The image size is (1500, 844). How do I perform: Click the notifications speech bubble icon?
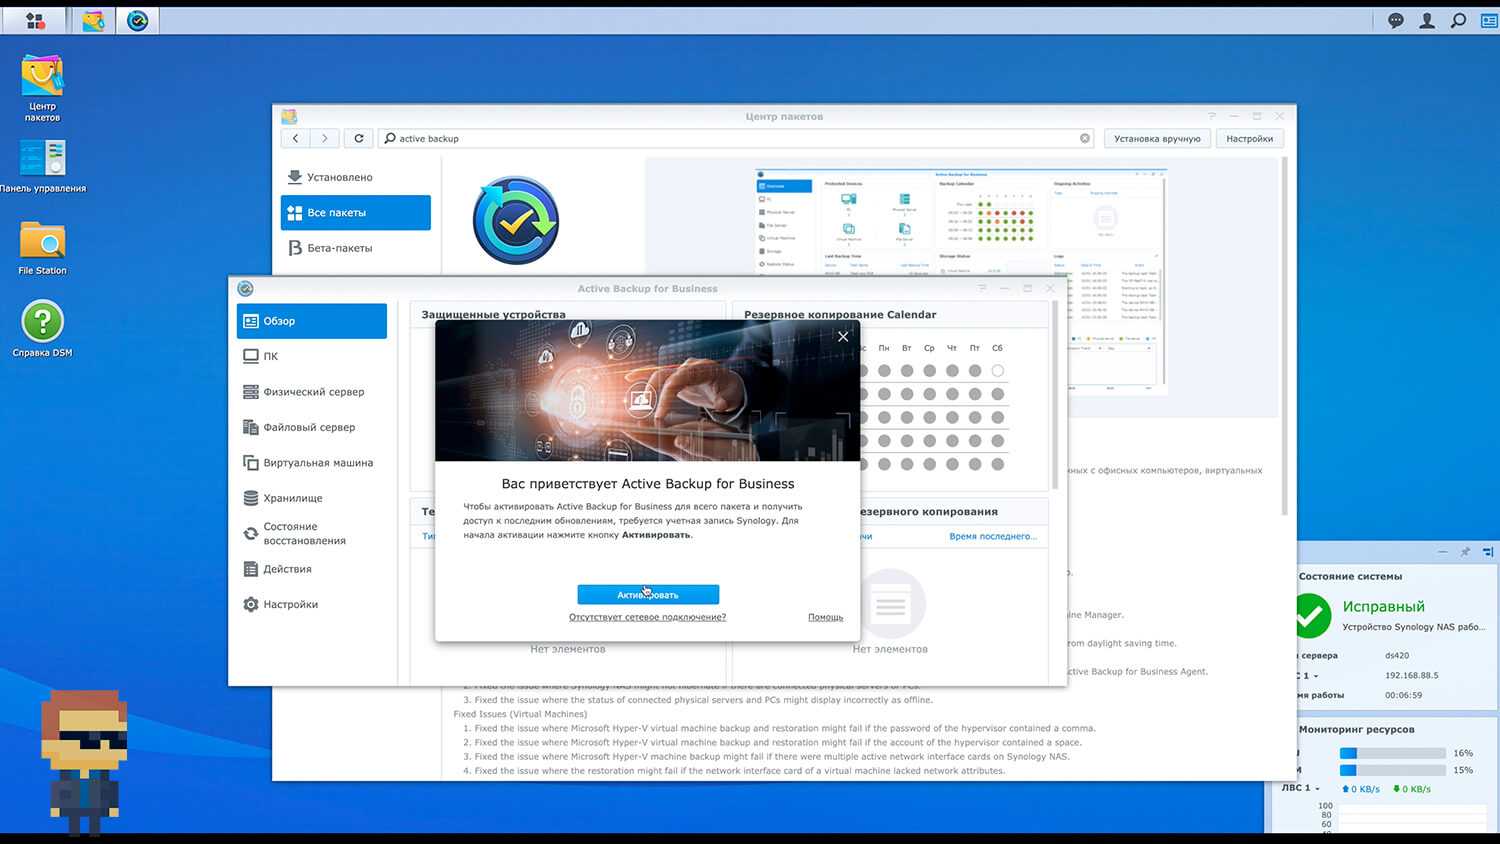[x=1396, y=20]
